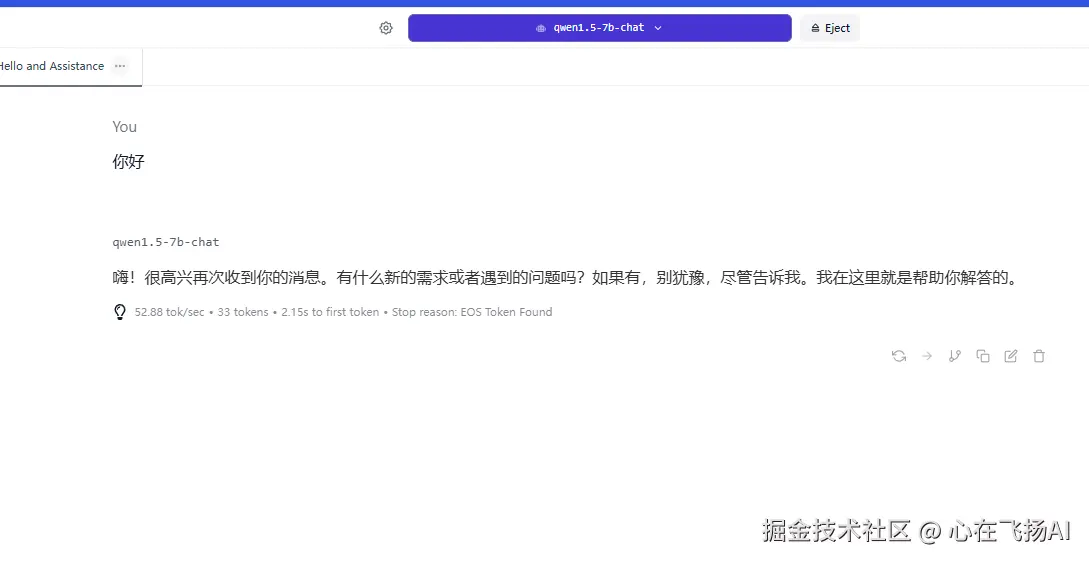Click the model icon inside the selector bar

pyautogui.click(x=541, y=28)
